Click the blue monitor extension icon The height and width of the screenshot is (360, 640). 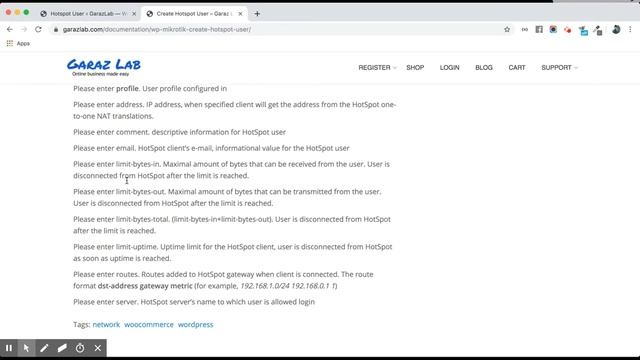pyautogui.click(x=583, y=31)
